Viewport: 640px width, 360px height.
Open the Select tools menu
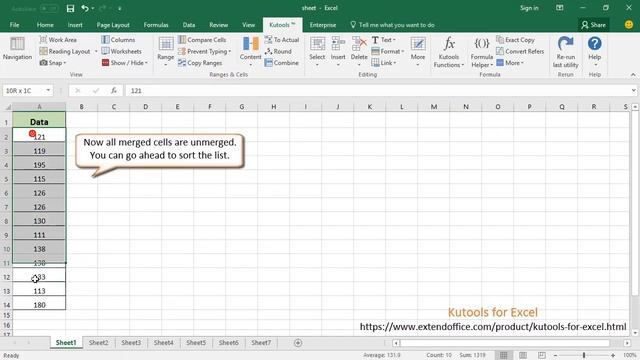[x=317, y=52]
